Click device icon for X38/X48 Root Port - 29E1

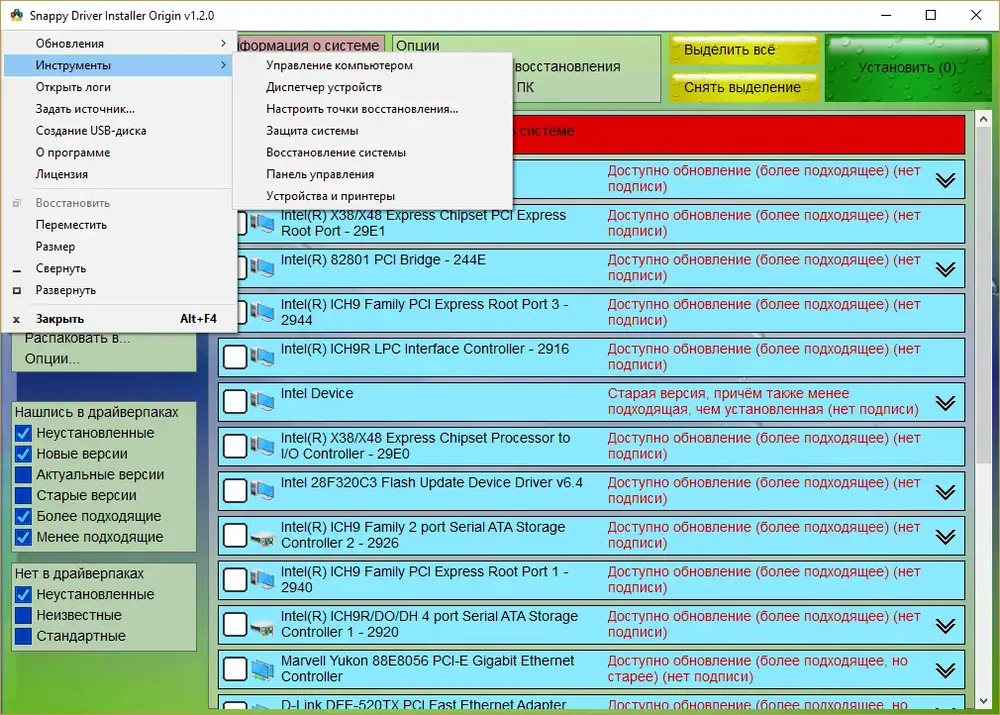(x=262, y=223)
